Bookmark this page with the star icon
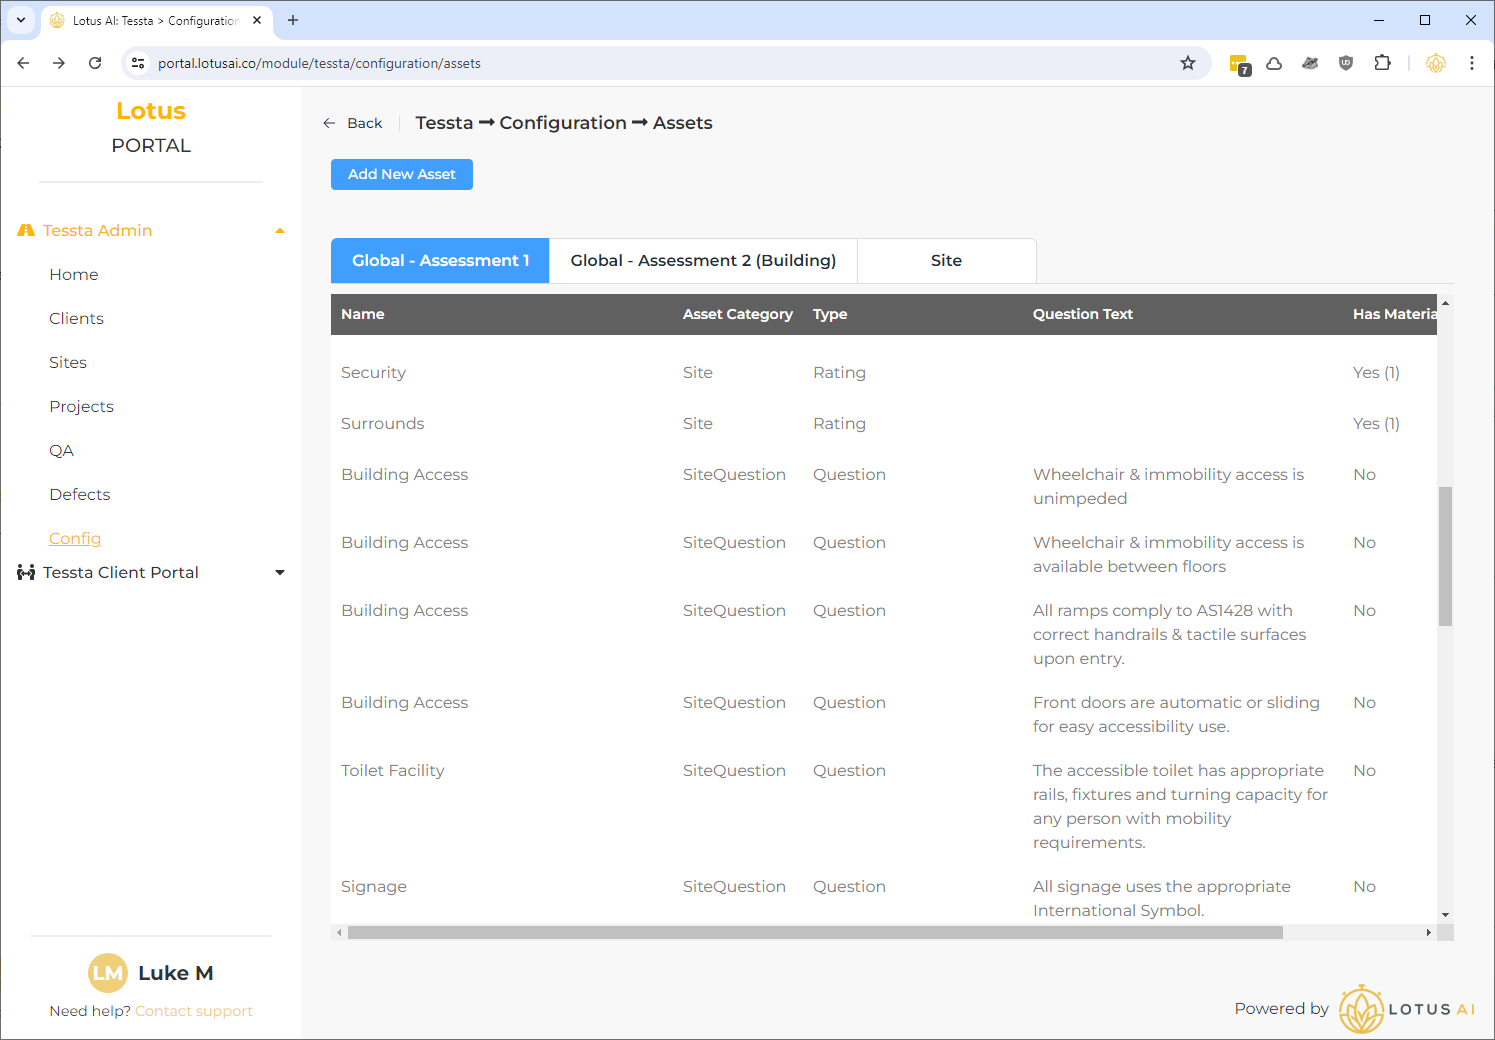 click(1188, 63)
